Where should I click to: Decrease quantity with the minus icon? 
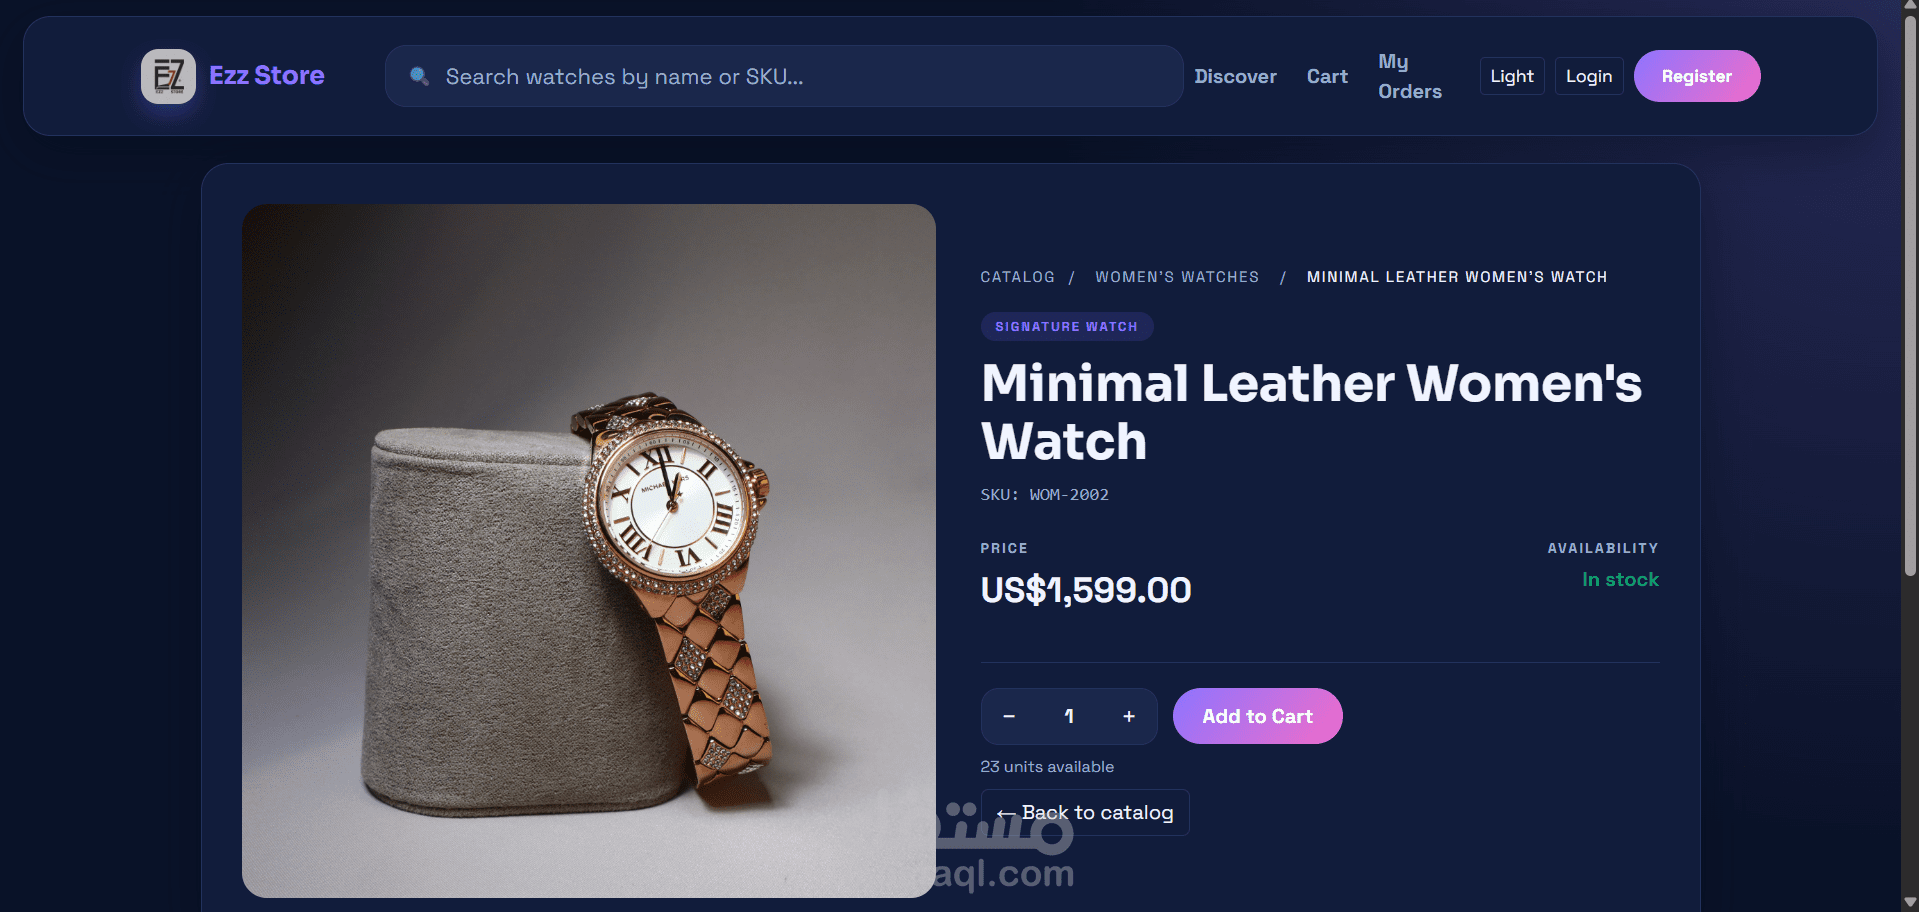[1009, 716]
